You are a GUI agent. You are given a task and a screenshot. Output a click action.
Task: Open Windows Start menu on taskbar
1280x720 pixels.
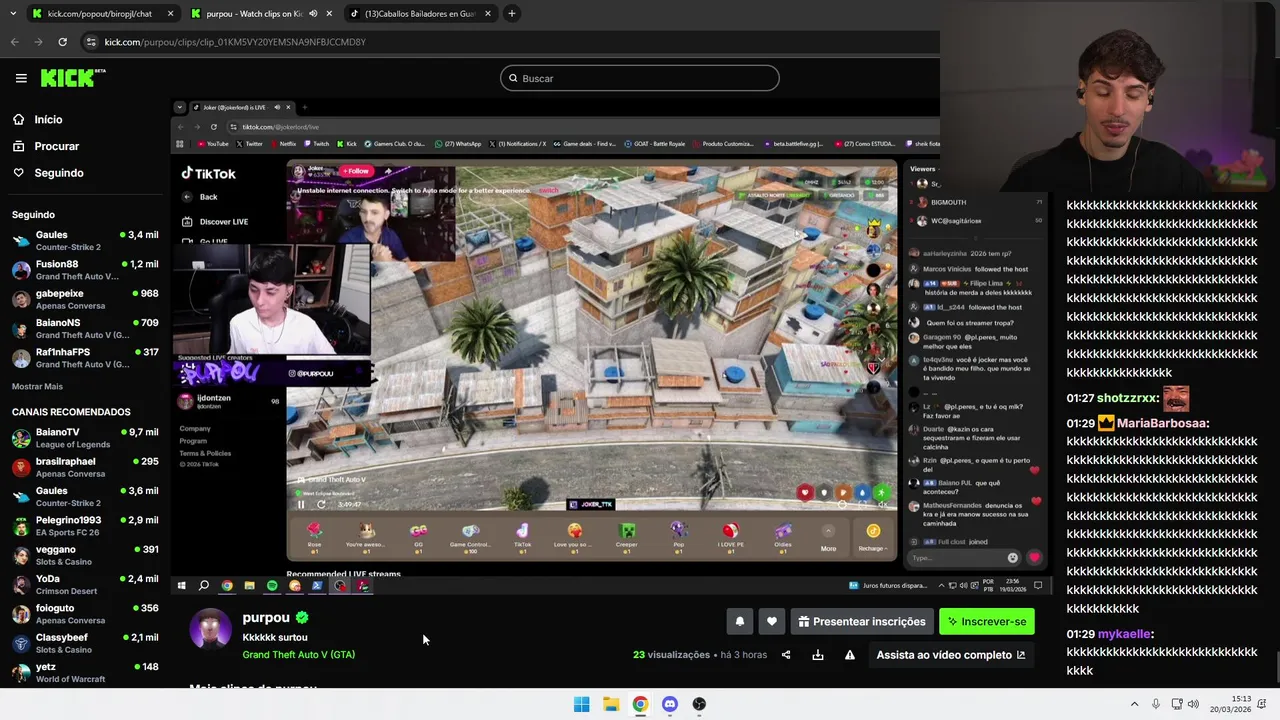pyautogui.click(x=581, y=704)
